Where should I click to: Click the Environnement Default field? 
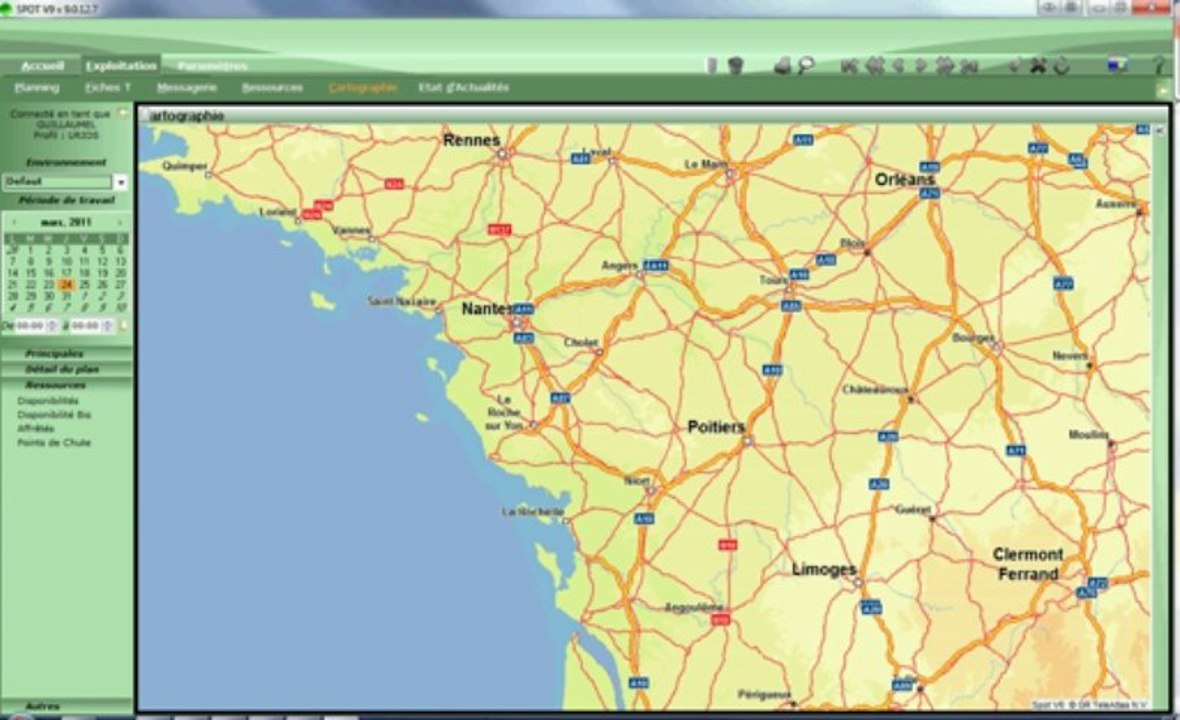click(x=57, y=182)
